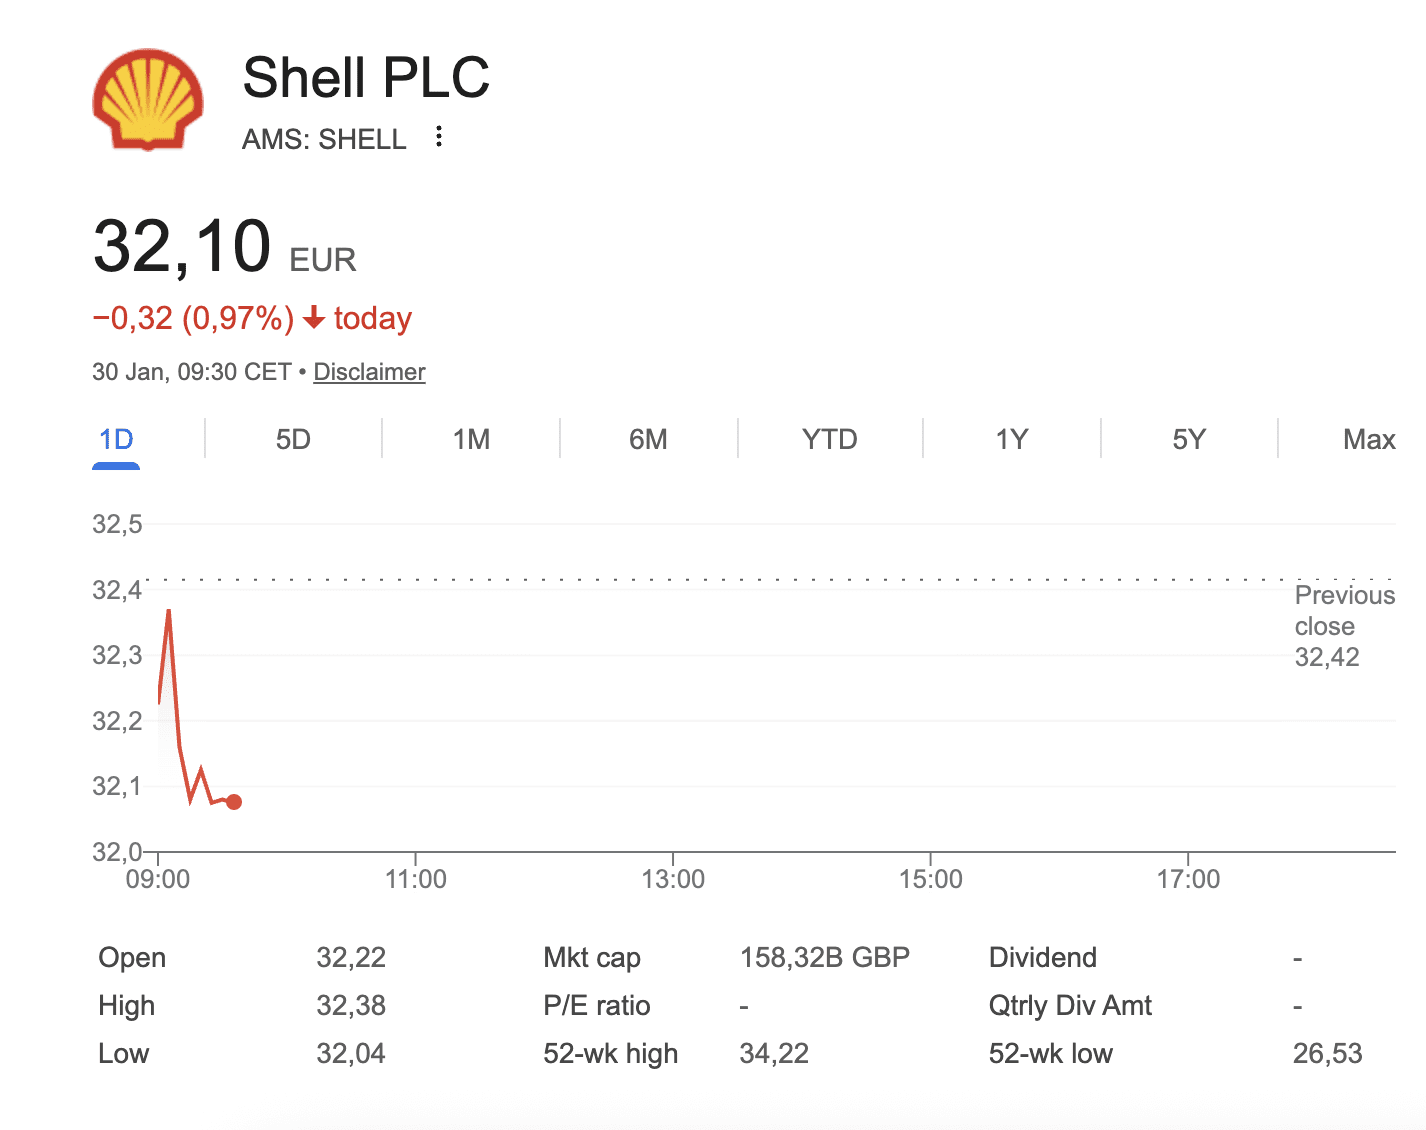Click the AMS: SHELL ticker text

(324, 139)
